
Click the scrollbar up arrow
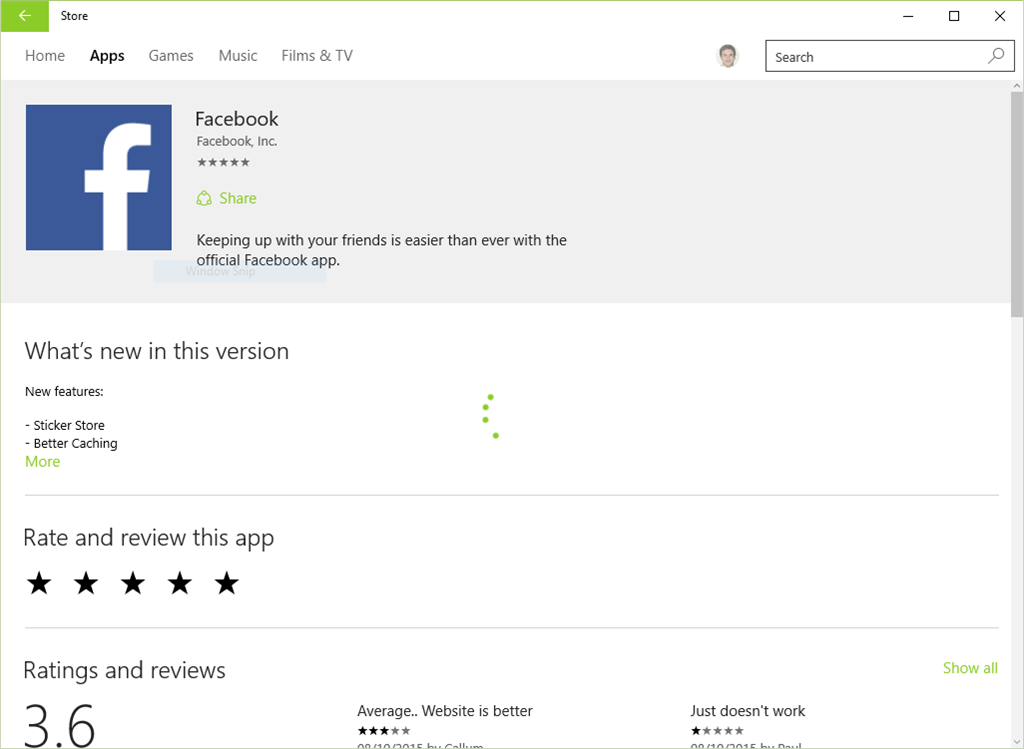pyautogui.click(x=1017, y=86)
